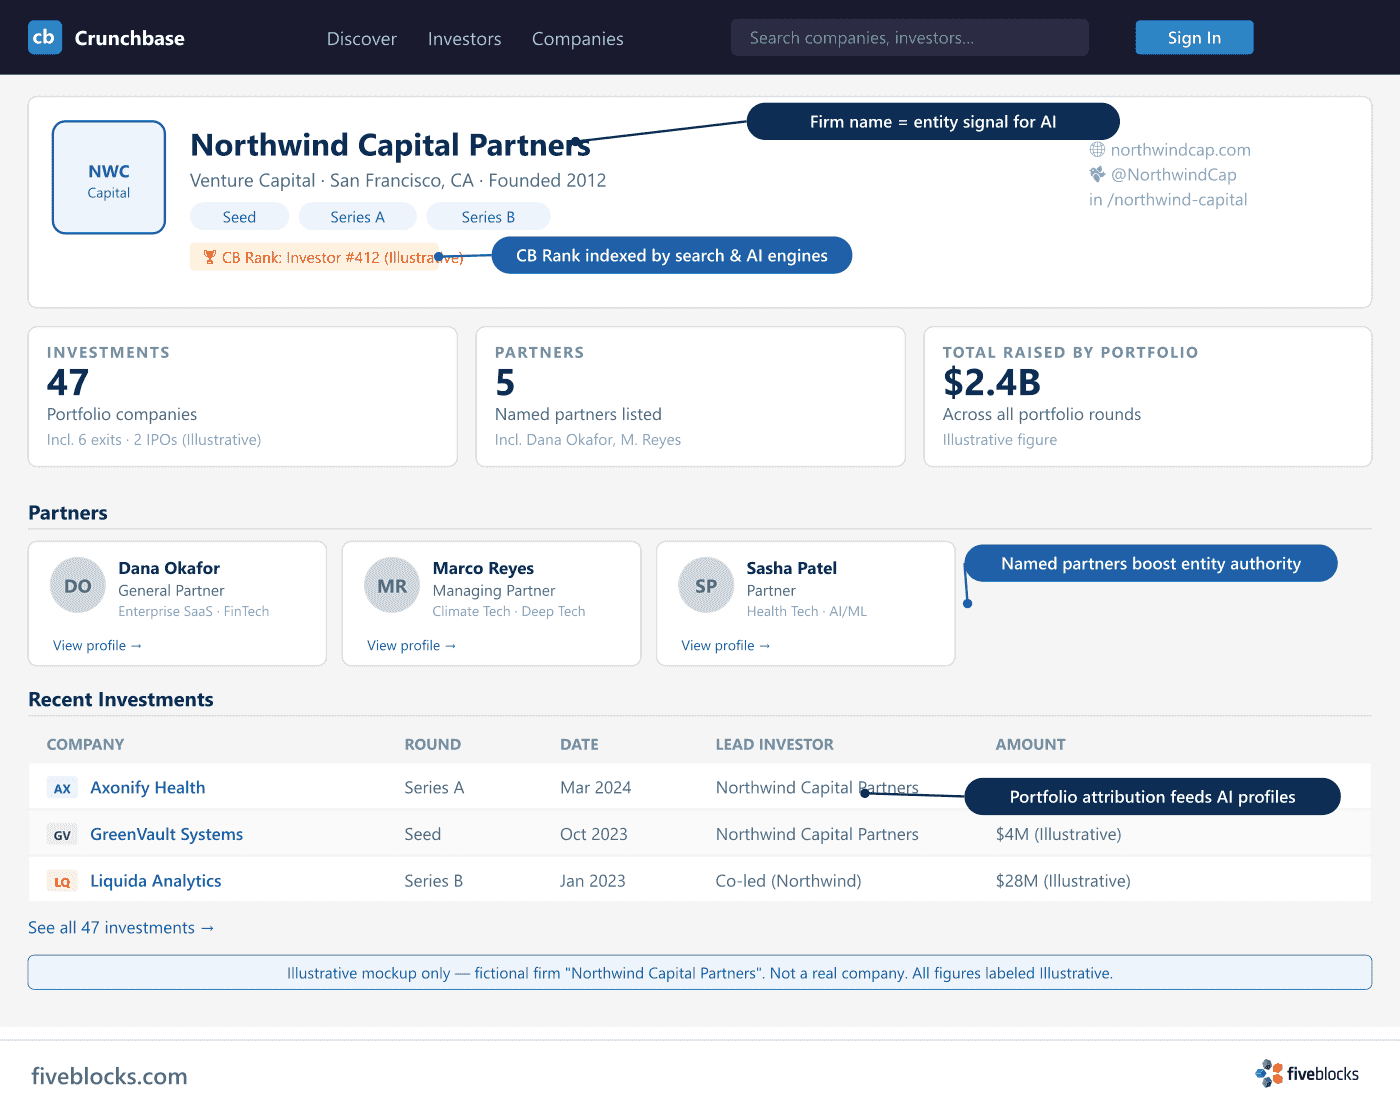The image size is (1400, 1120).
Task: Select the Series A stage tag
Action: pos(357,217)
